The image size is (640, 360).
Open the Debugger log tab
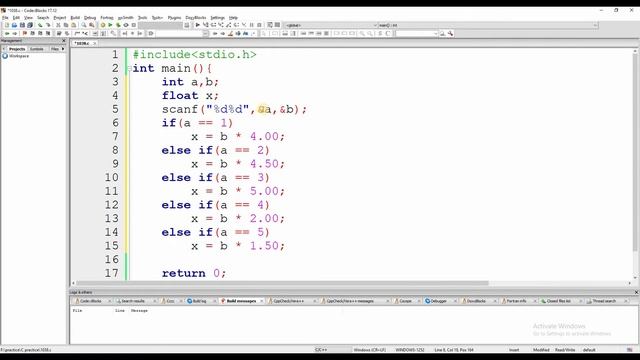coord(438,301)
